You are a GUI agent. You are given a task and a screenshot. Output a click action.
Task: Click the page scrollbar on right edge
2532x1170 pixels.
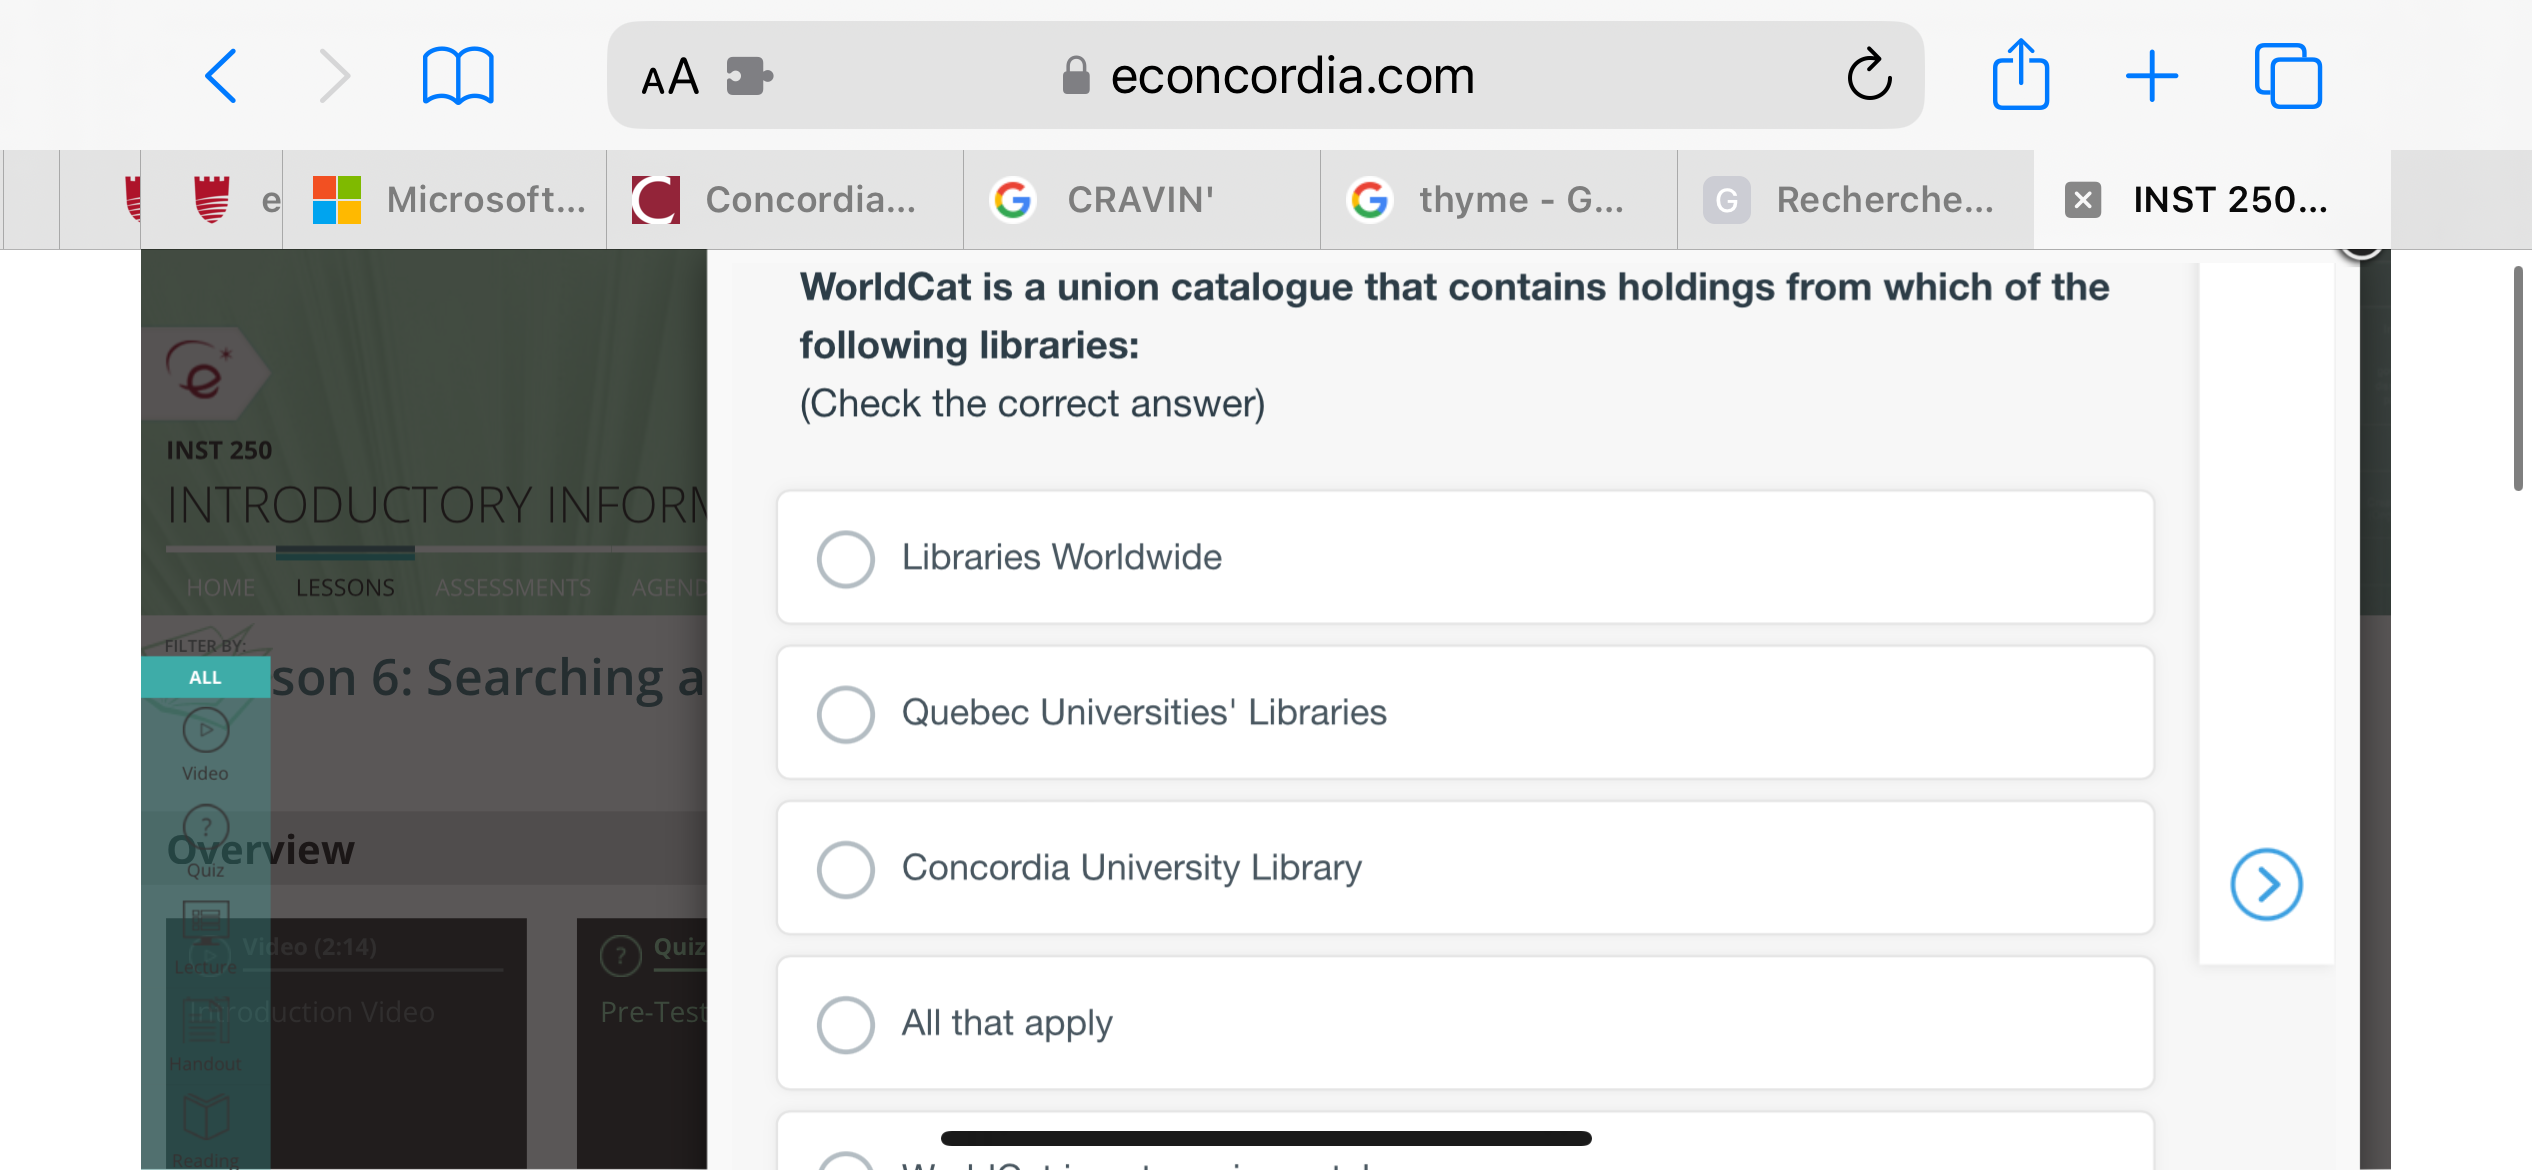(2520, 380)
